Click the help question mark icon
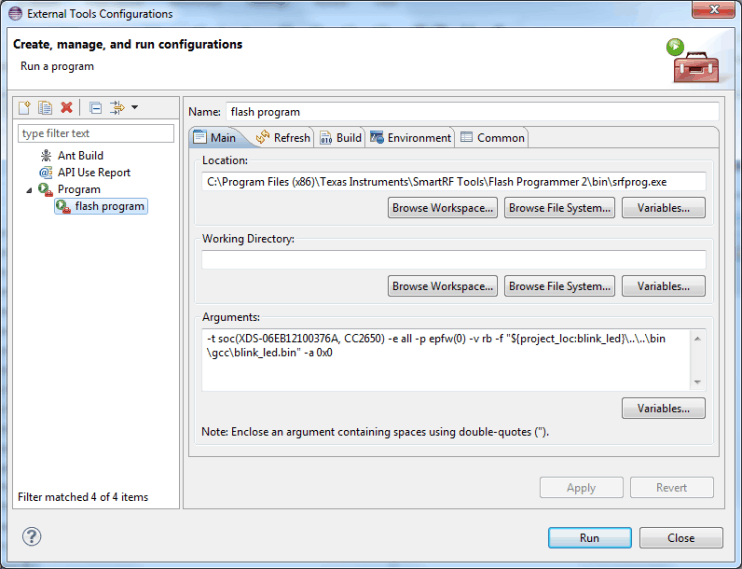This screenshot has height=569, width=742. point(32,536)
